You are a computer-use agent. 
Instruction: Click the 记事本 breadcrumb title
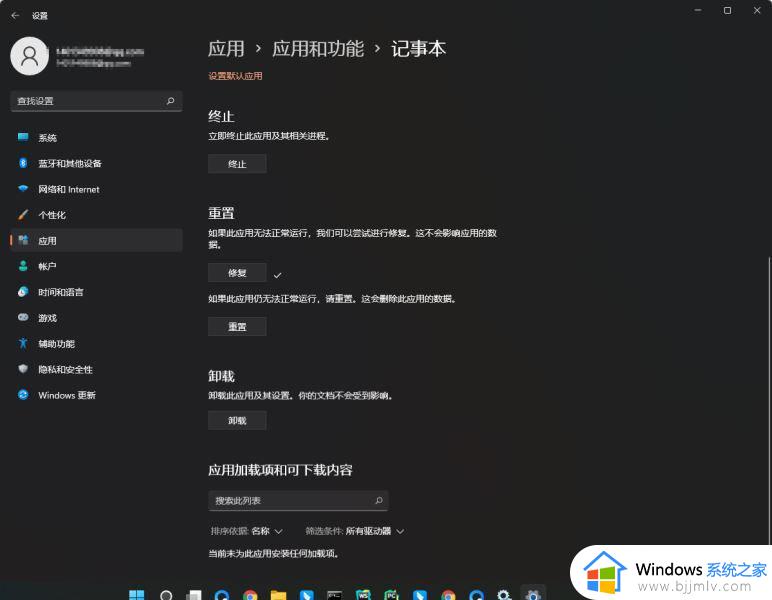tap(418, 49)
